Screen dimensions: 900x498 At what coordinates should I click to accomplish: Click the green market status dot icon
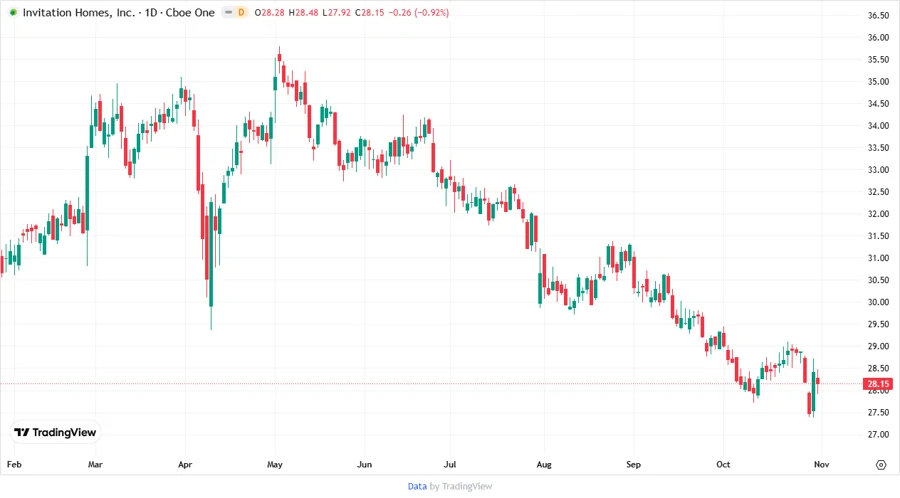pos(13,12)
